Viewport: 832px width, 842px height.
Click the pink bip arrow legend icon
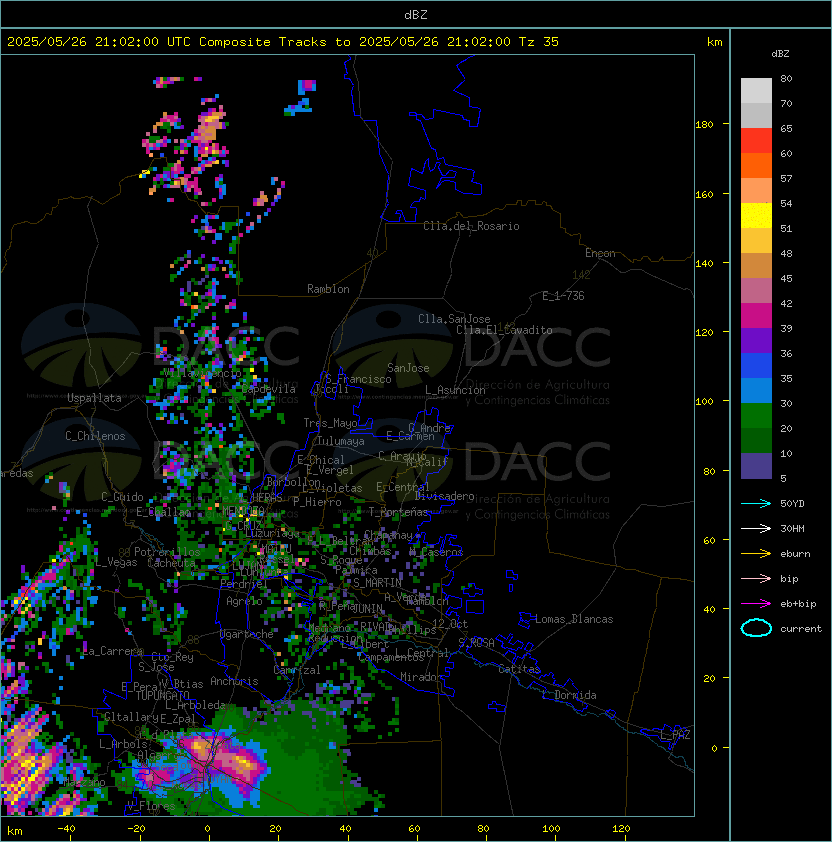(756, 578)
